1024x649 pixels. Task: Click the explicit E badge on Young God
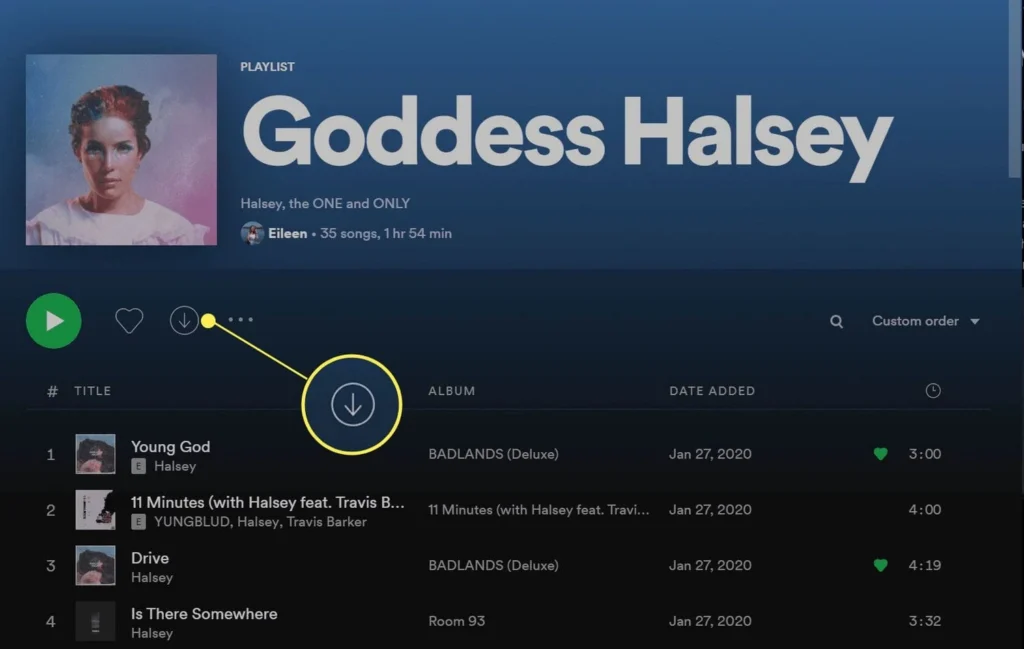[x=138, y=466]
